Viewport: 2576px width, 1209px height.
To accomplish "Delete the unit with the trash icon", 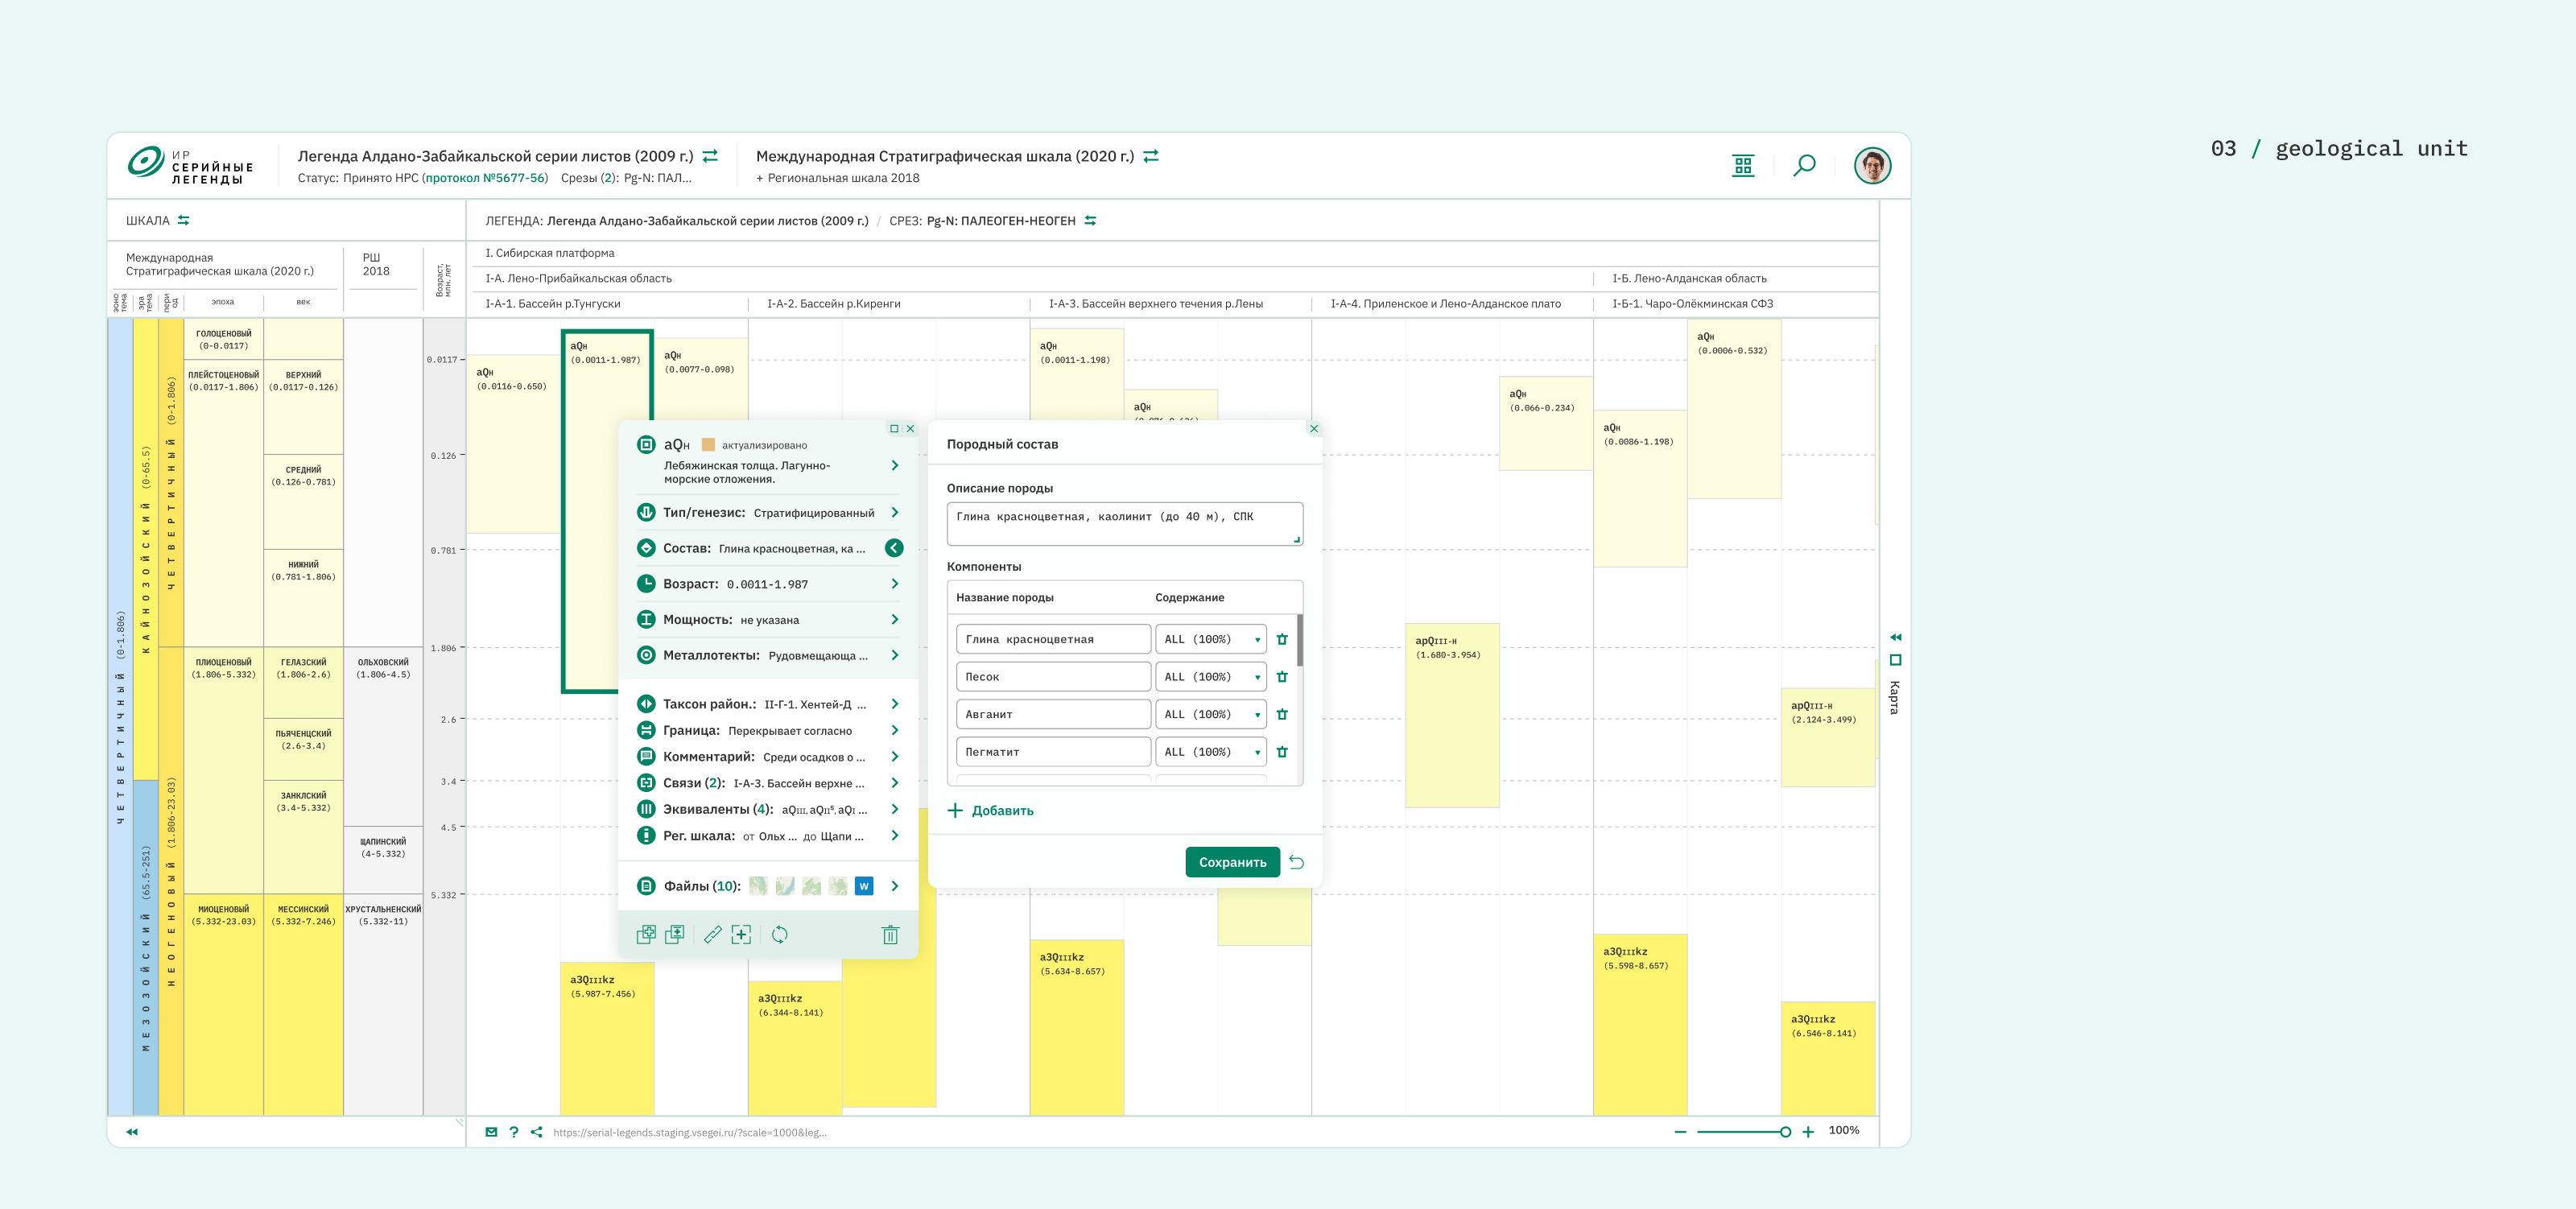I will (890, 934).
